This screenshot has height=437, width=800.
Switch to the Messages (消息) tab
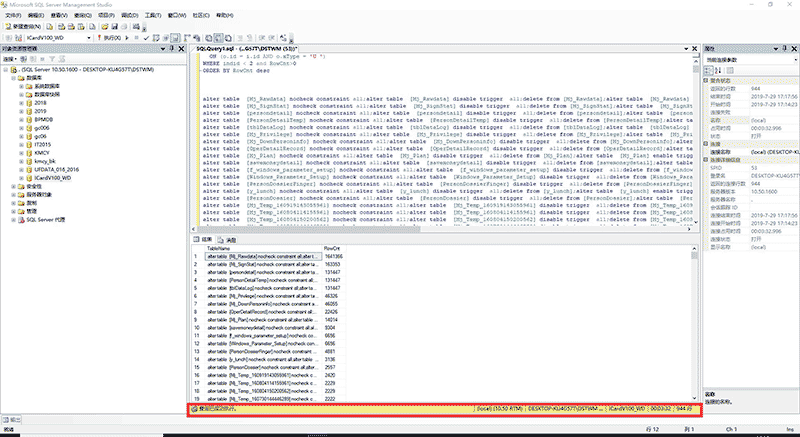(x=227, y=239)
